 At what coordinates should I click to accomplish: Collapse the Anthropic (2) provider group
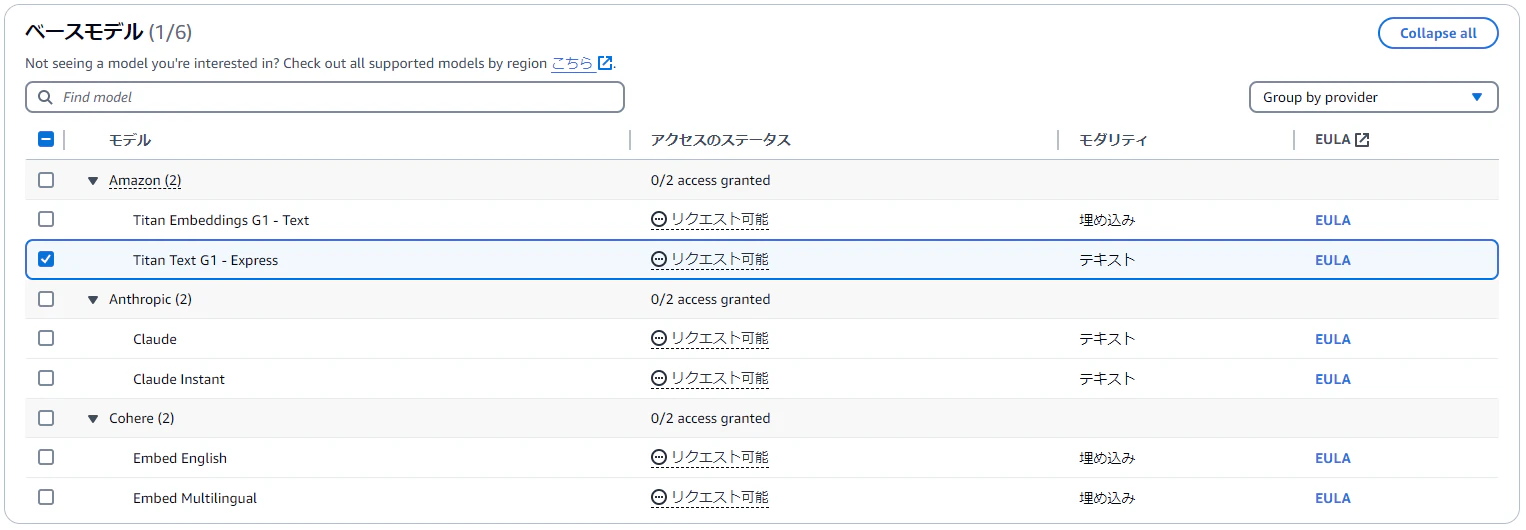click(x=93, y=300)
